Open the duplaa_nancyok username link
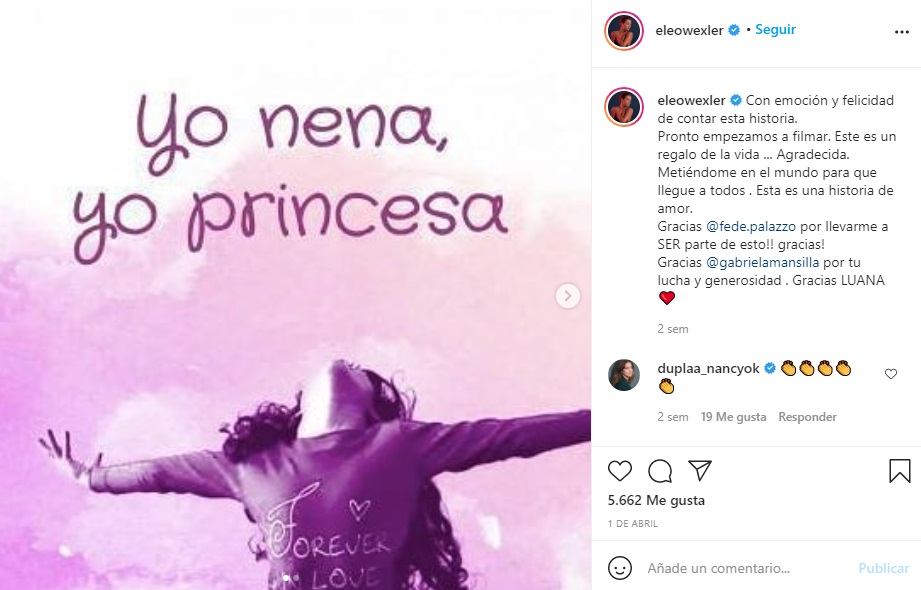The width and height of the screenshot is (921, 590). tap(708, 368)
